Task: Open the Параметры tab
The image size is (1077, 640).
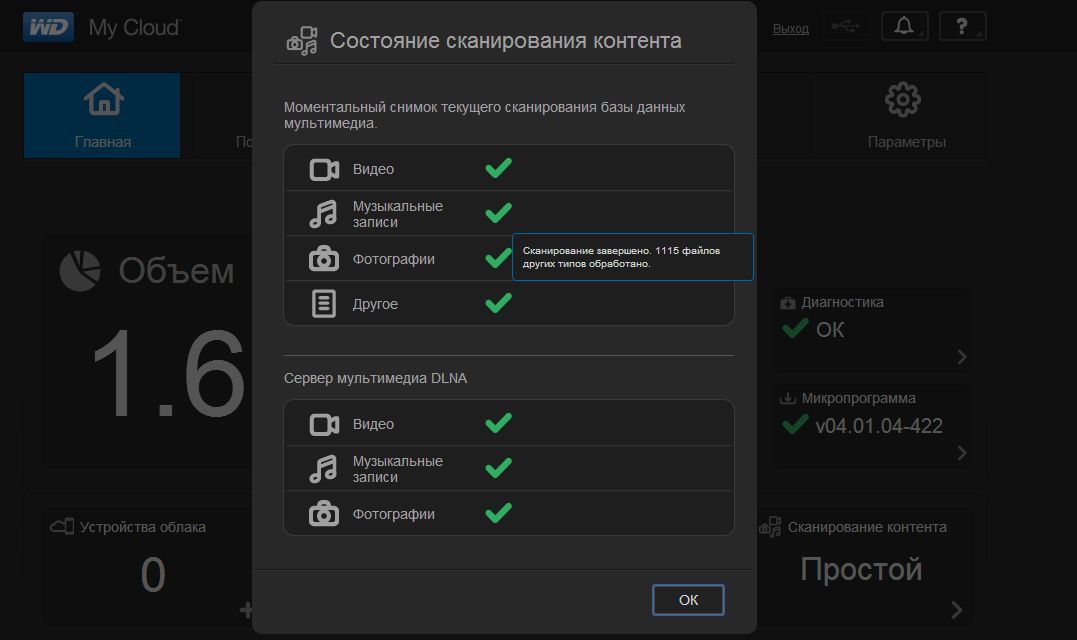Action: pos(901,115)
